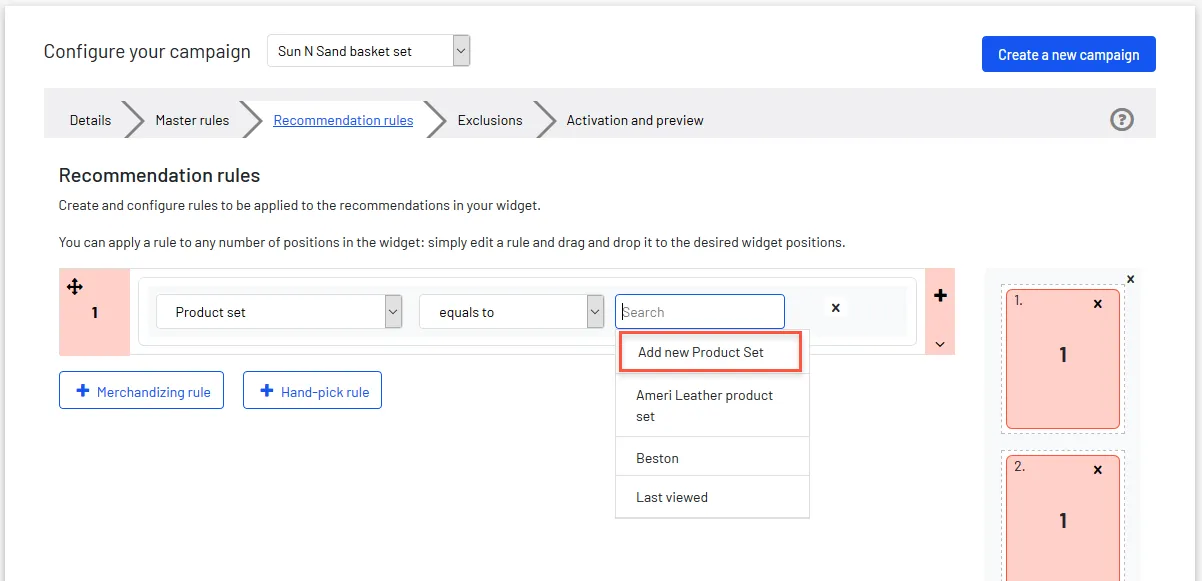The height and width of the screenshot is (581, 1202).
Task: Click the plus icon beside rule 1
Action: coord(940,295)
